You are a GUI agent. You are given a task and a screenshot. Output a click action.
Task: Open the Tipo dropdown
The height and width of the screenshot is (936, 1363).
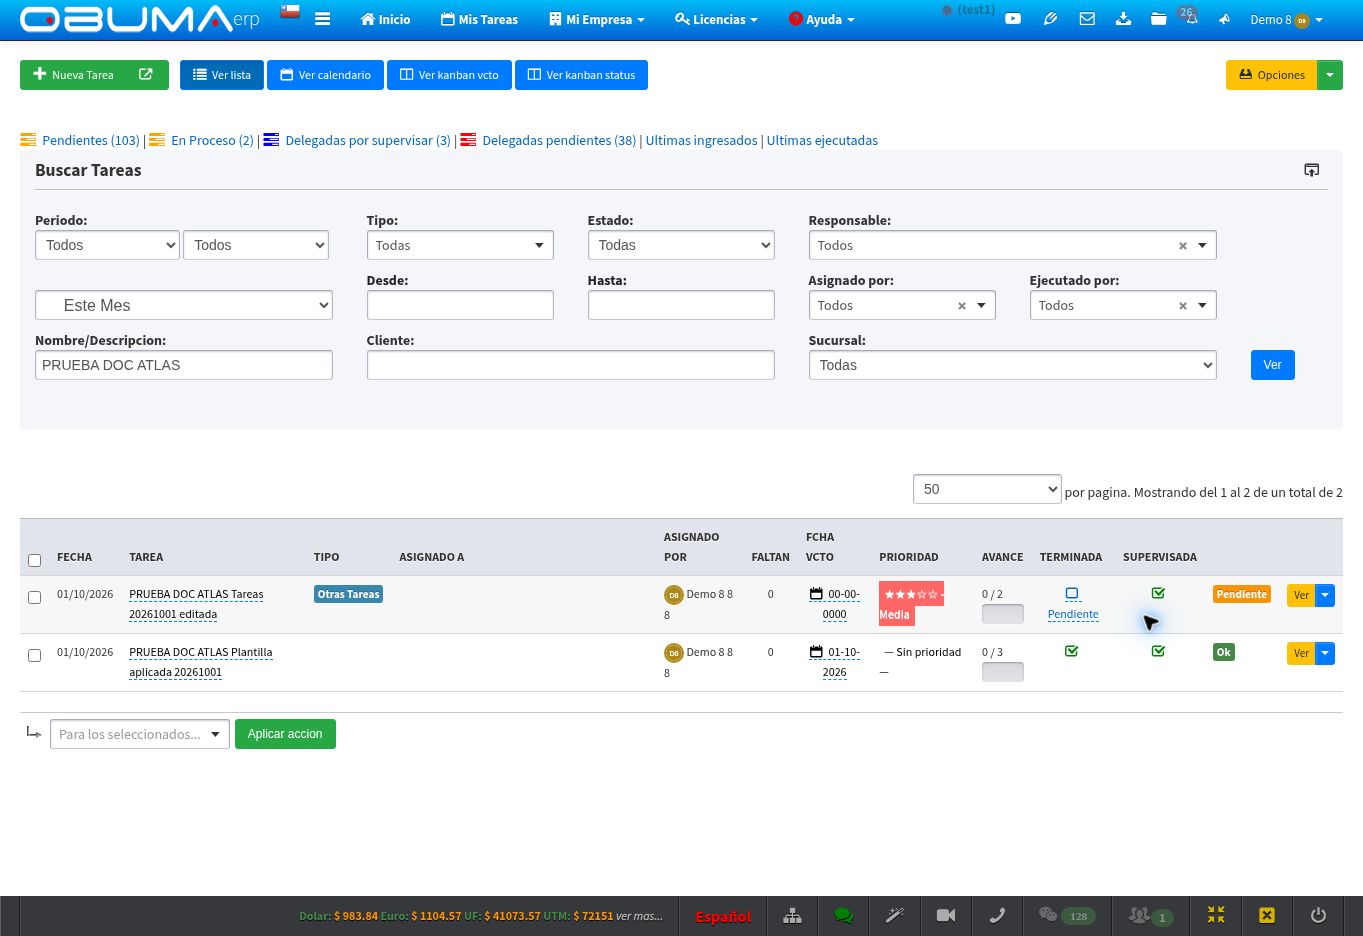[460, 245]
